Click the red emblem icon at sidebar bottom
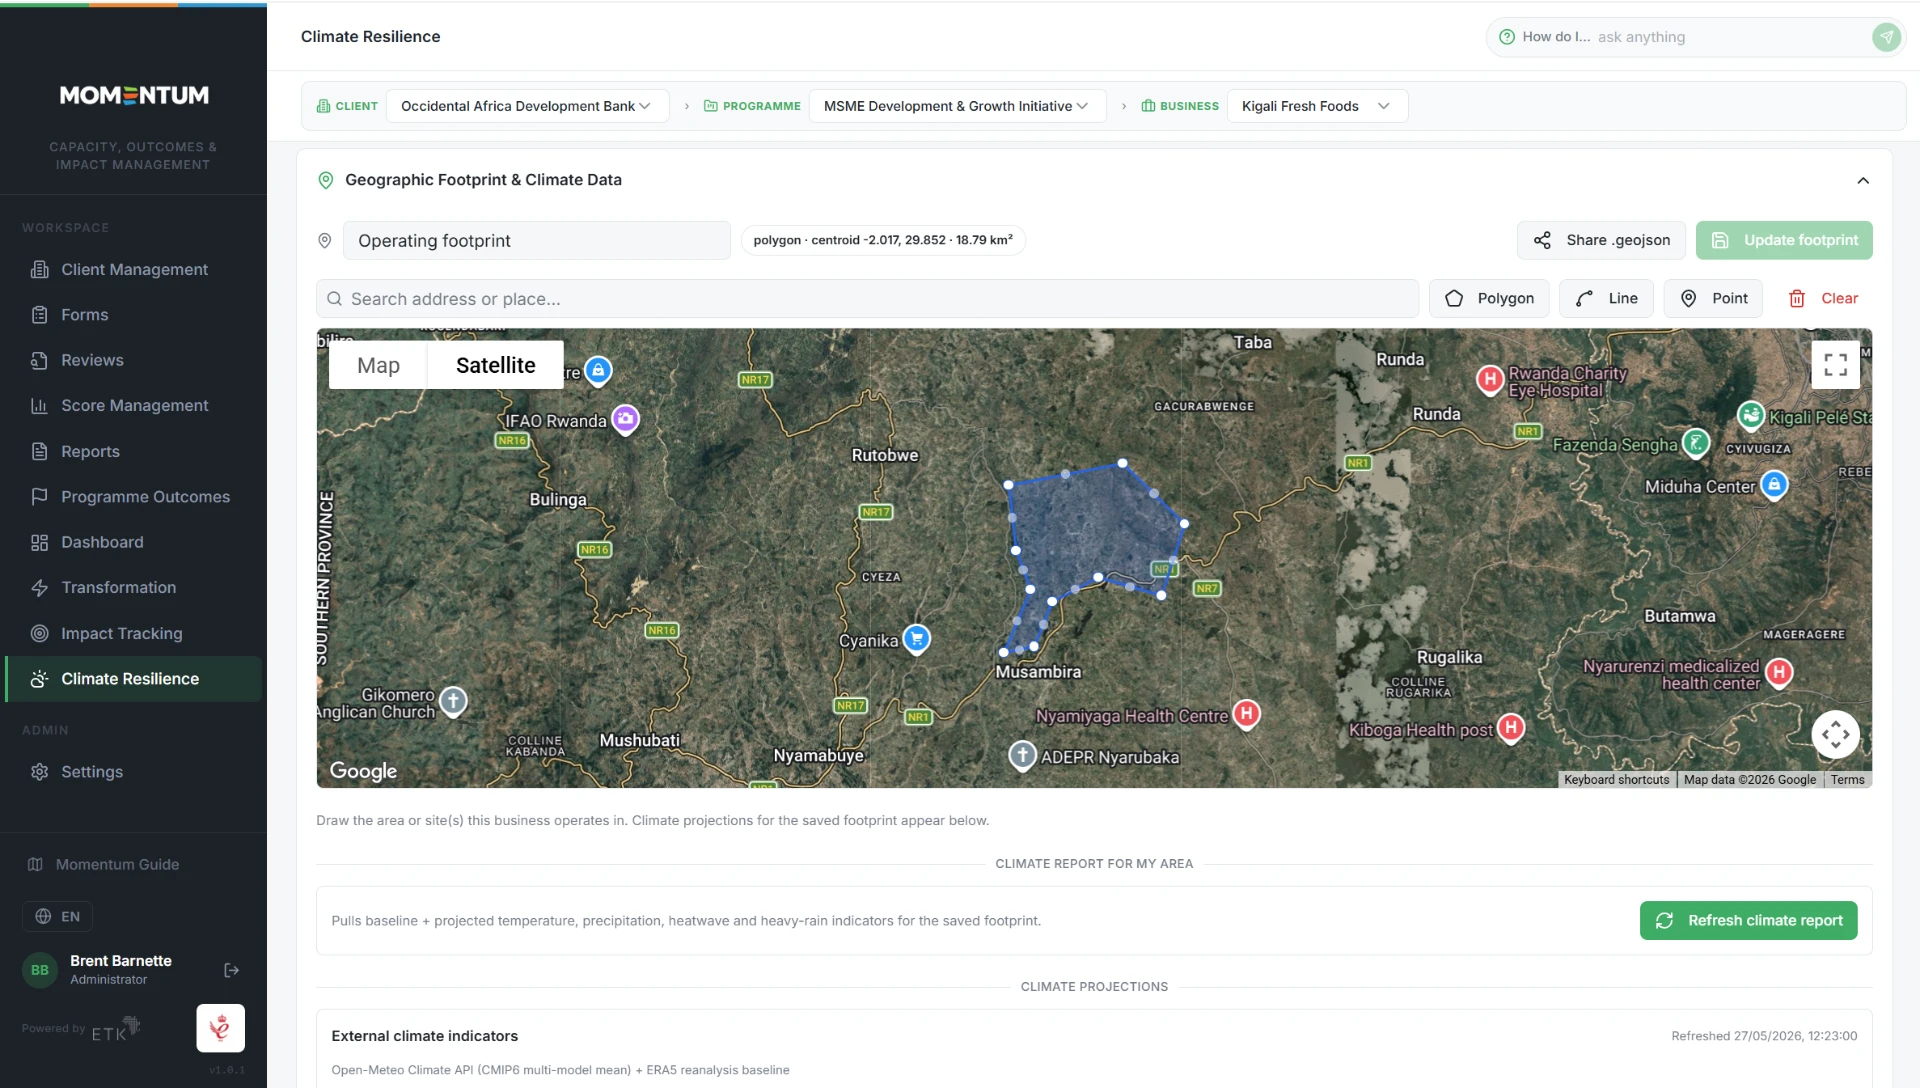 [x=220, y=1028]
